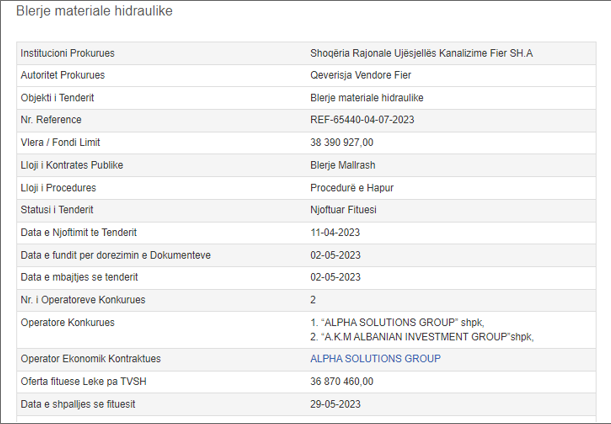Click the Data e mbajtjes se tenderit label
The height and width of the screenshot is (424, 611).
[x=79, y=277]
